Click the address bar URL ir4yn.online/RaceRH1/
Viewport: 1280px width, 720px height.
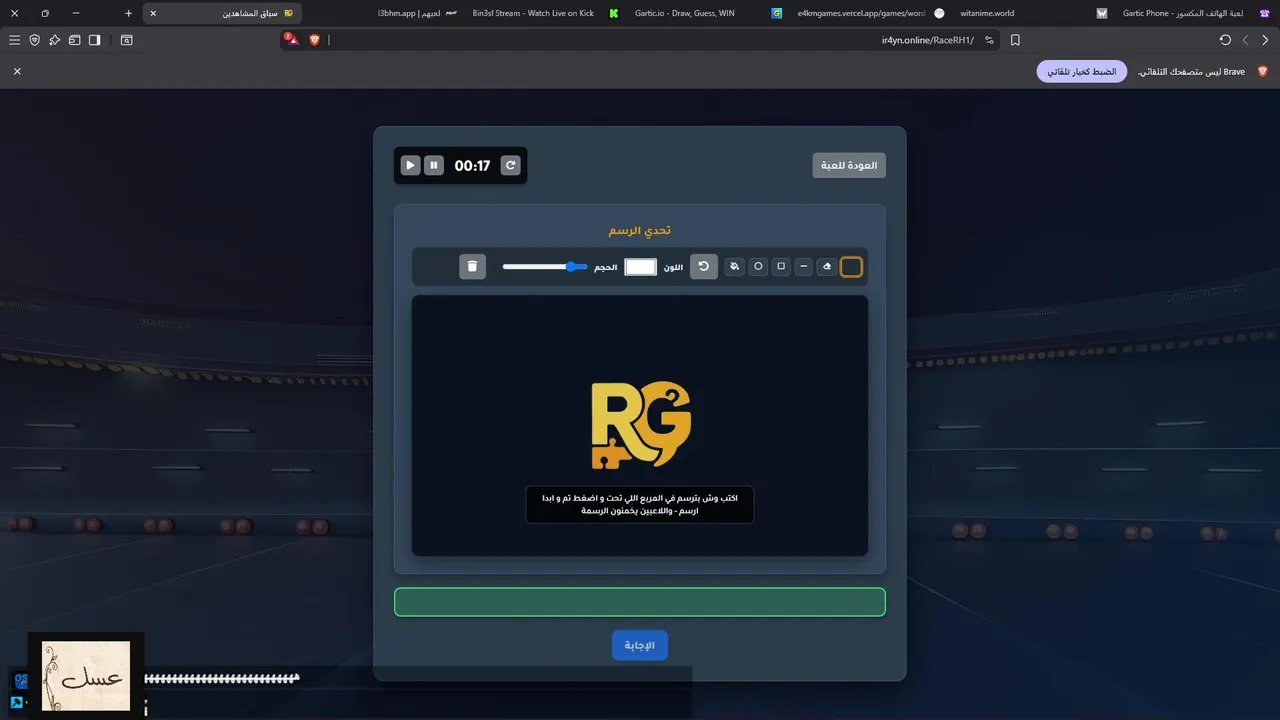click(x=927, y=40)
